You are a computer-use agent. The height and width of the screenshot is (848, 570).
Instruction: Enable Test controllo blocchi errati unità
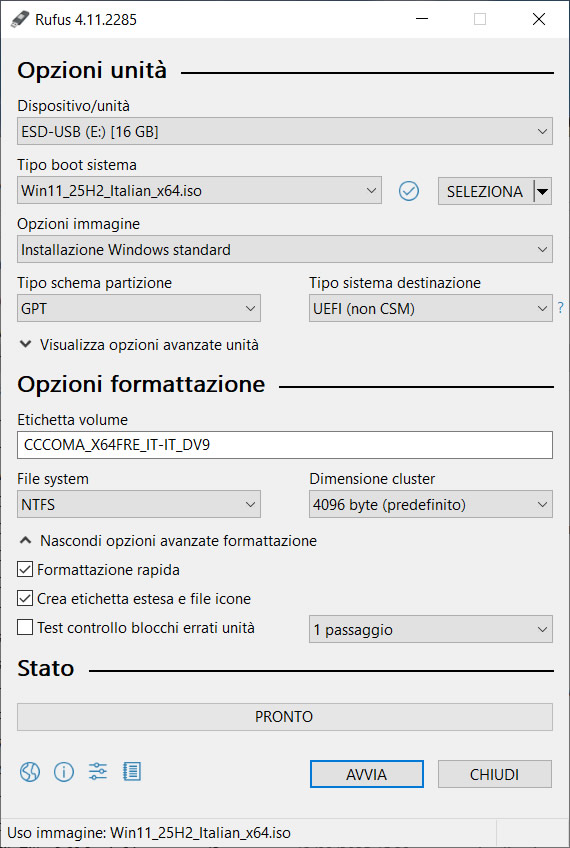coord(25,627)
